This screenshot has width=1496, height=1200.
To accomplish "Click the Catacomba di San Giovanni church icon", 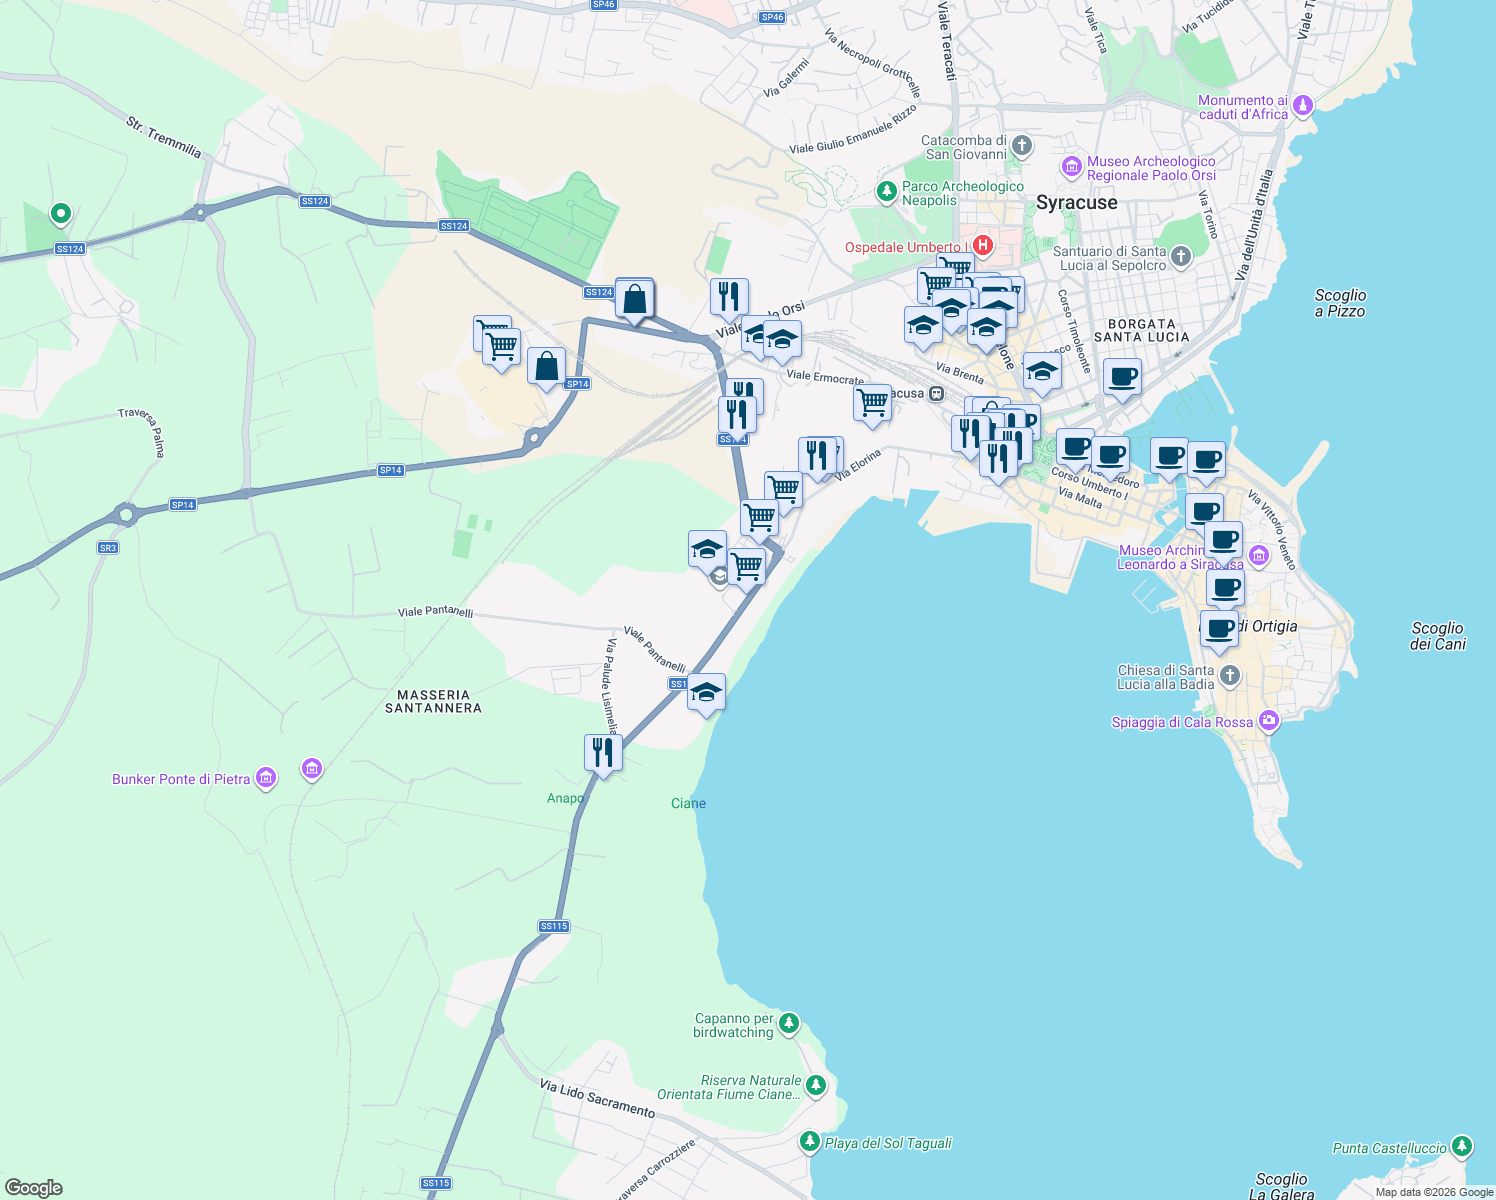I will [x=1021, y=144].
